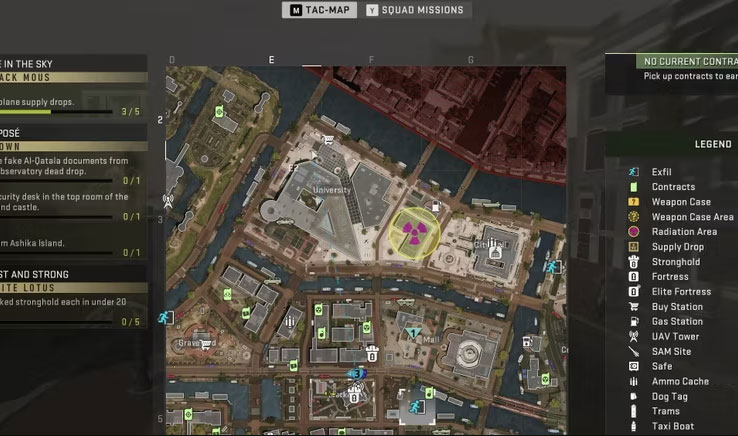
Task: Select the stronghold icon southwest of Mall
Action: 372,354
